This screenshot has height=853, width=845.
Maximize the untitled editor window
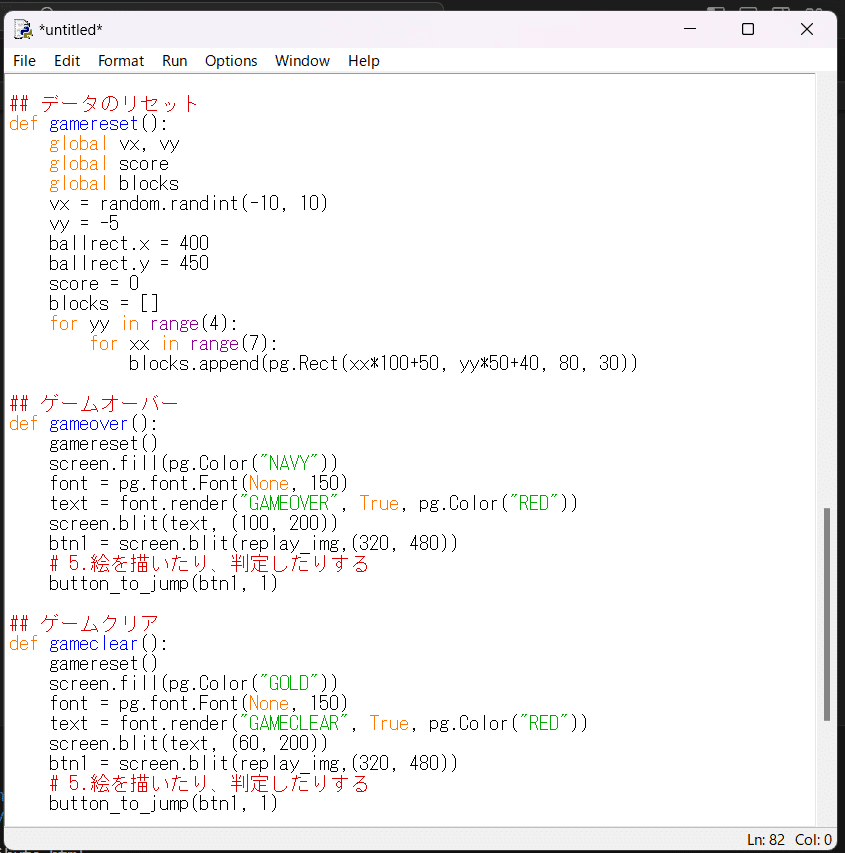[748, 29]
